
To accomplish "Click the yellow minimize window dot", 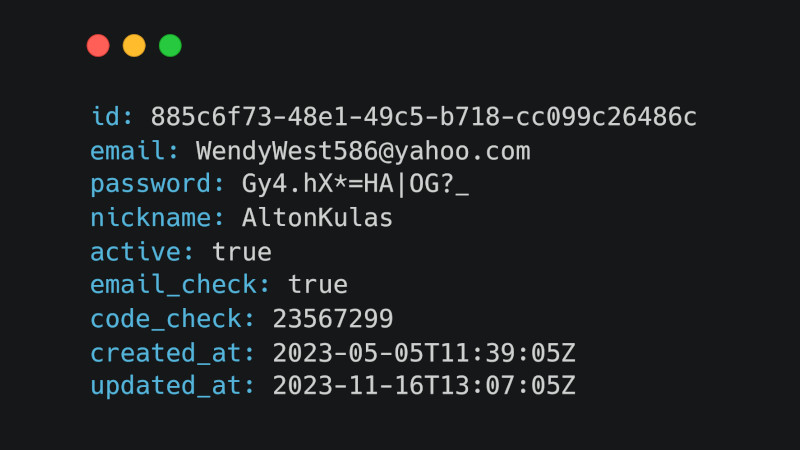I will click(134, 45).
